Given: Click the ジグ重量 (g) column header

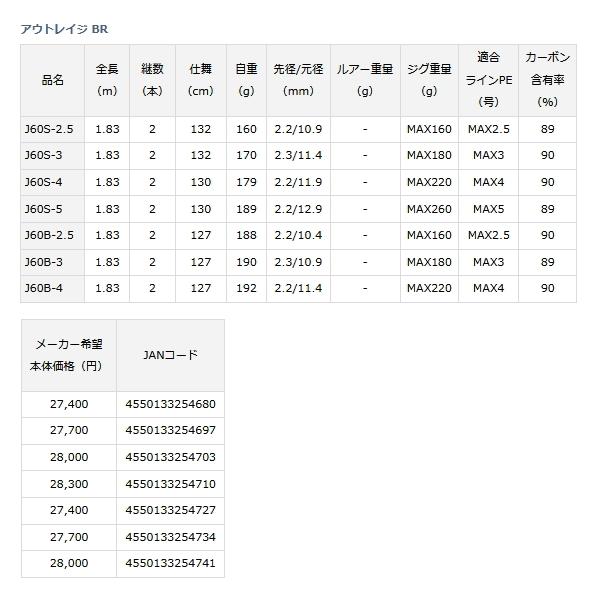Looking at the screenshot, I should pos(429,80).
